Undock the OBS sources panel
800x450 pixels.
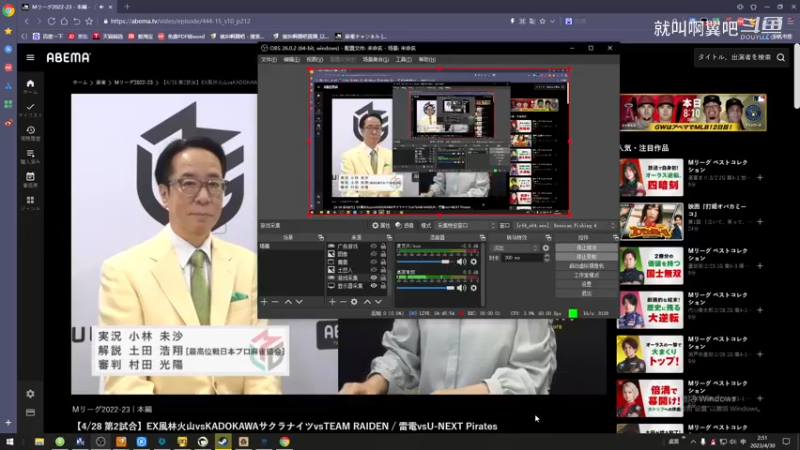[389, 238]
